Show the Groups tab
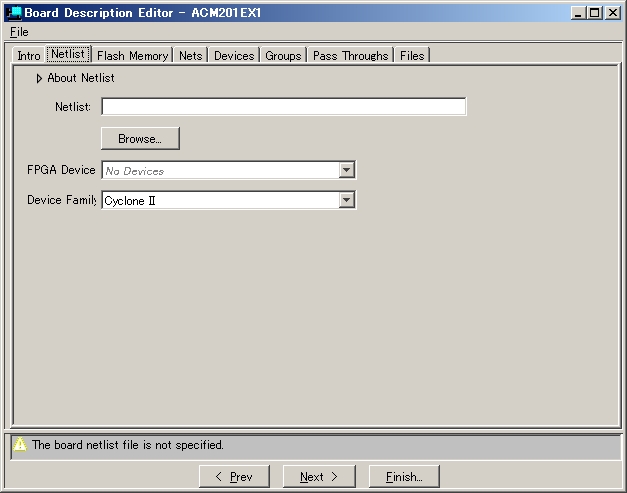Image resolution: width=627 pixels, height=493 pixels. tap(283, 56)
